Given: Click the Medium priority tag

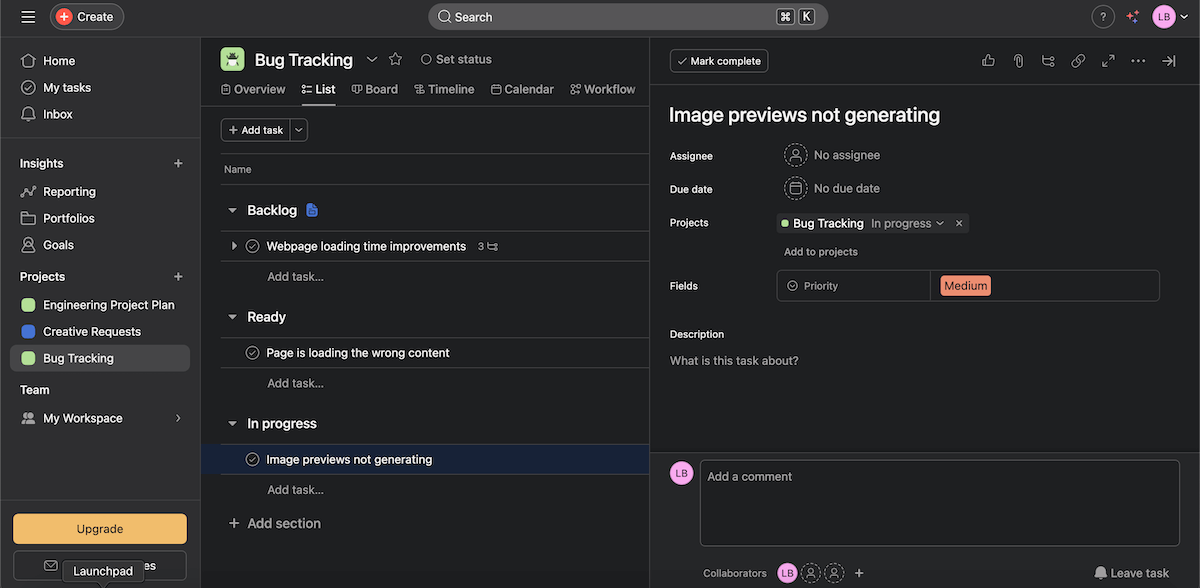Looking at the screenshot, I should pos(965,286).
